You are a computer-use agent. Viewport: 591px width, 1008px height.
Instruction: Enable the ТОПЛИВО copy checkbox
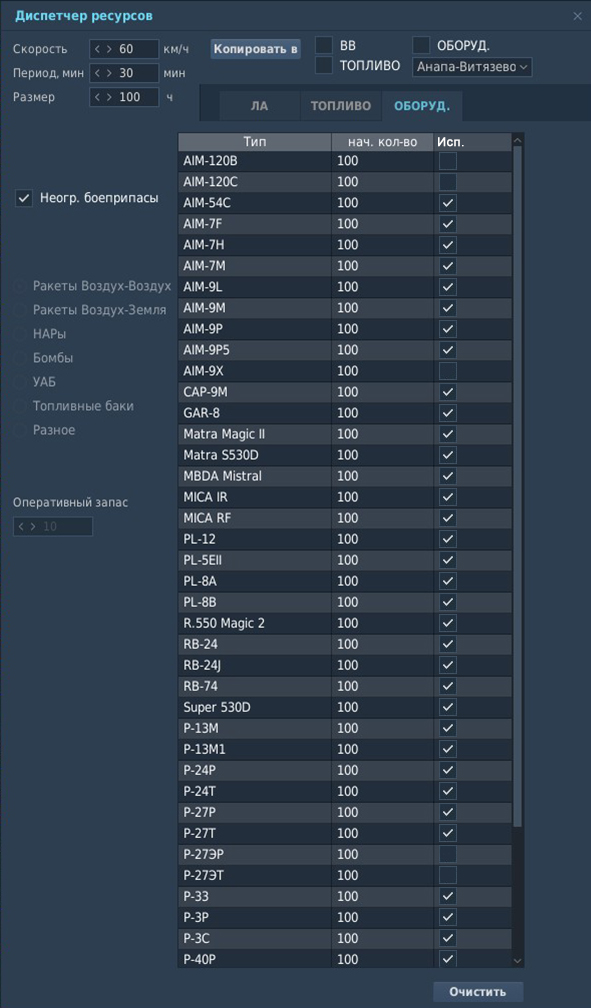(324, 65)
